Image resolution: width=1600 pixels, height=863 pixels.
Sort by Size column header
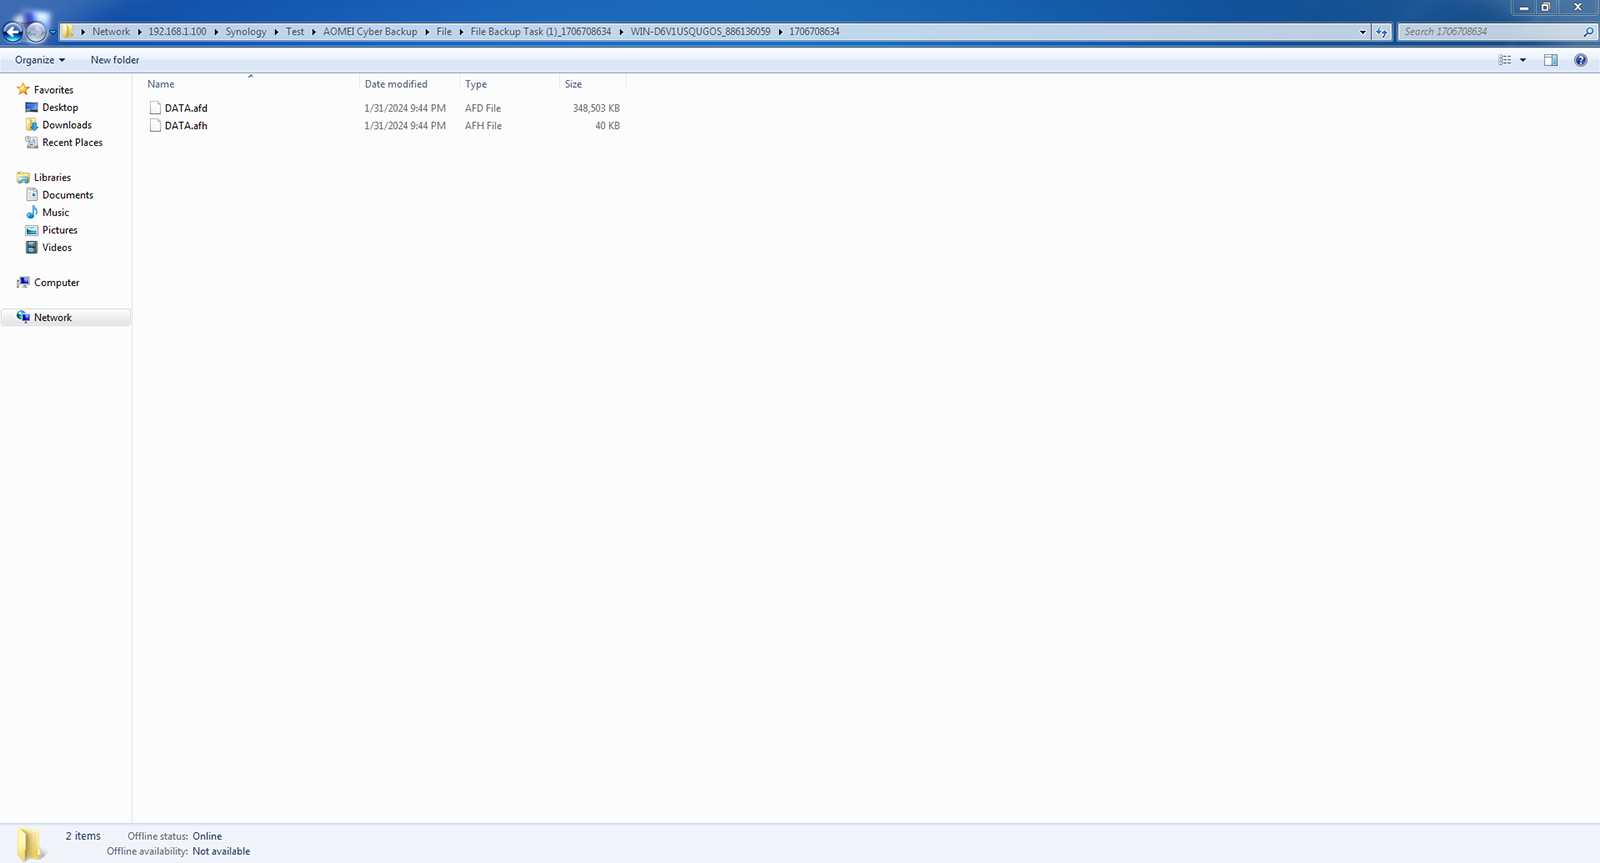coord(573,84)
